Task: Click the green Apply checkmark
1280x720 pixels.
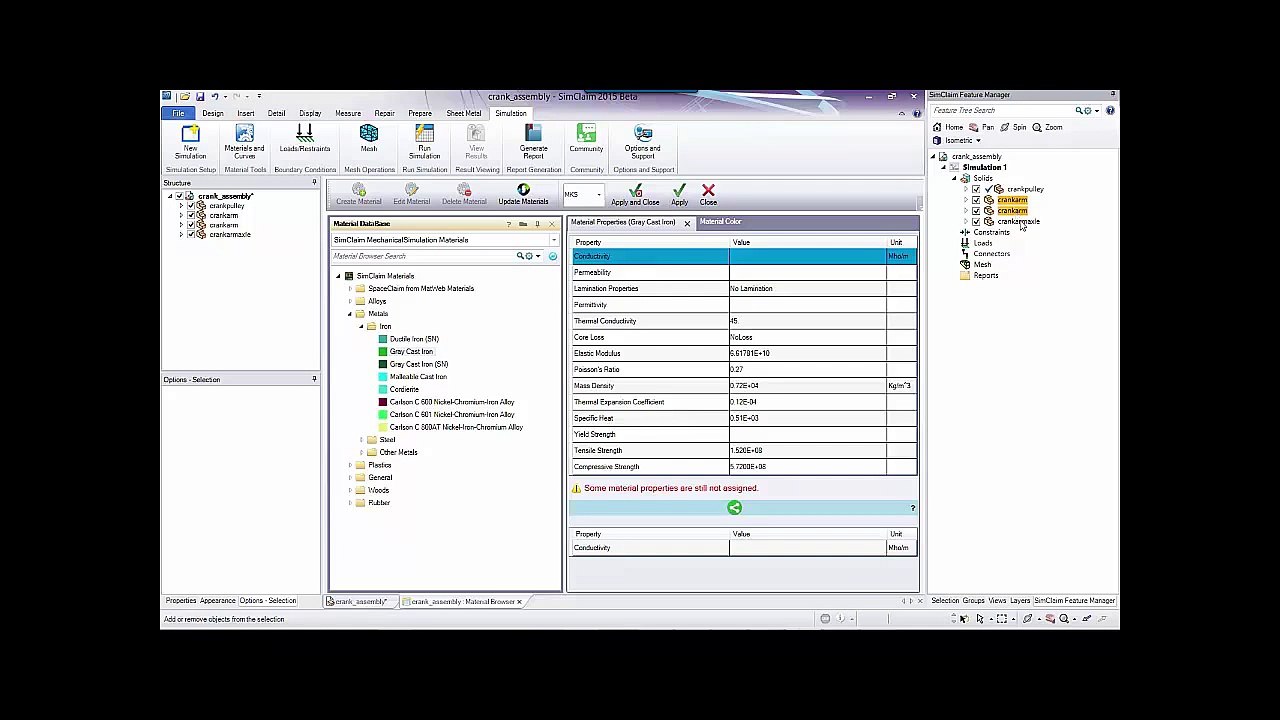Action: [679, 189]
